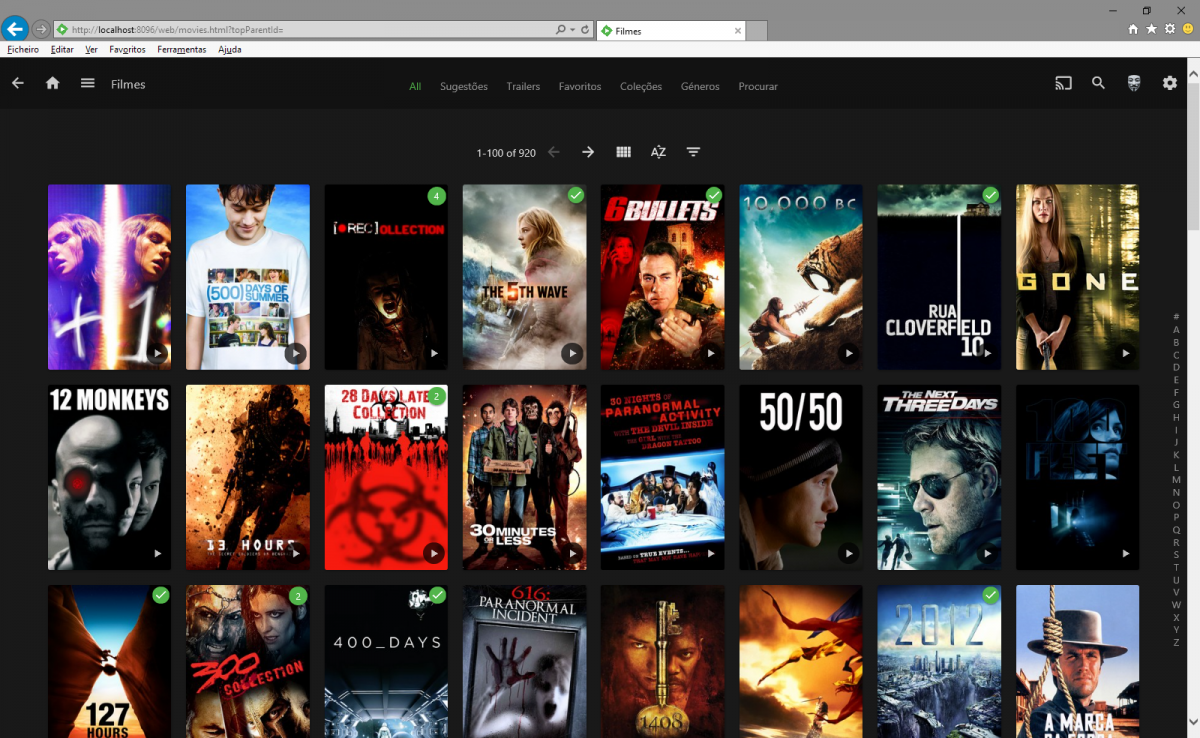This screenshot has width=1200, height=738.
Task: Play 12 Monkeys via play button
Action: pyautogui.click(x=157, y=553)
